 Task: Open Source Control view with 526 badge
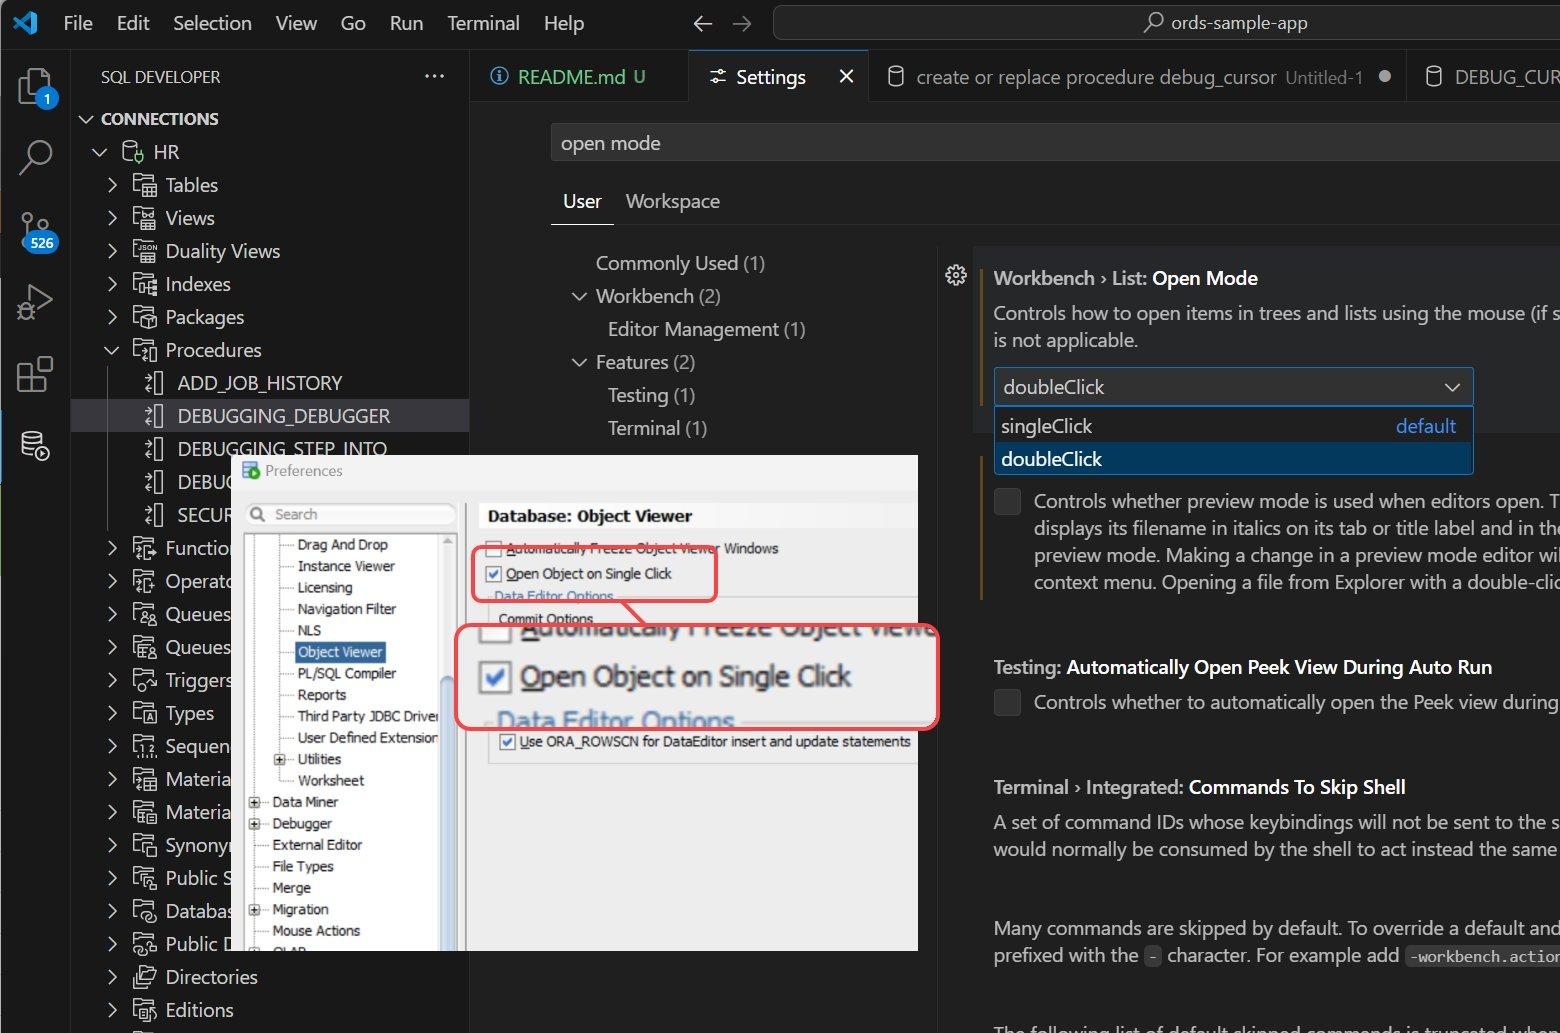pos(36,230)
